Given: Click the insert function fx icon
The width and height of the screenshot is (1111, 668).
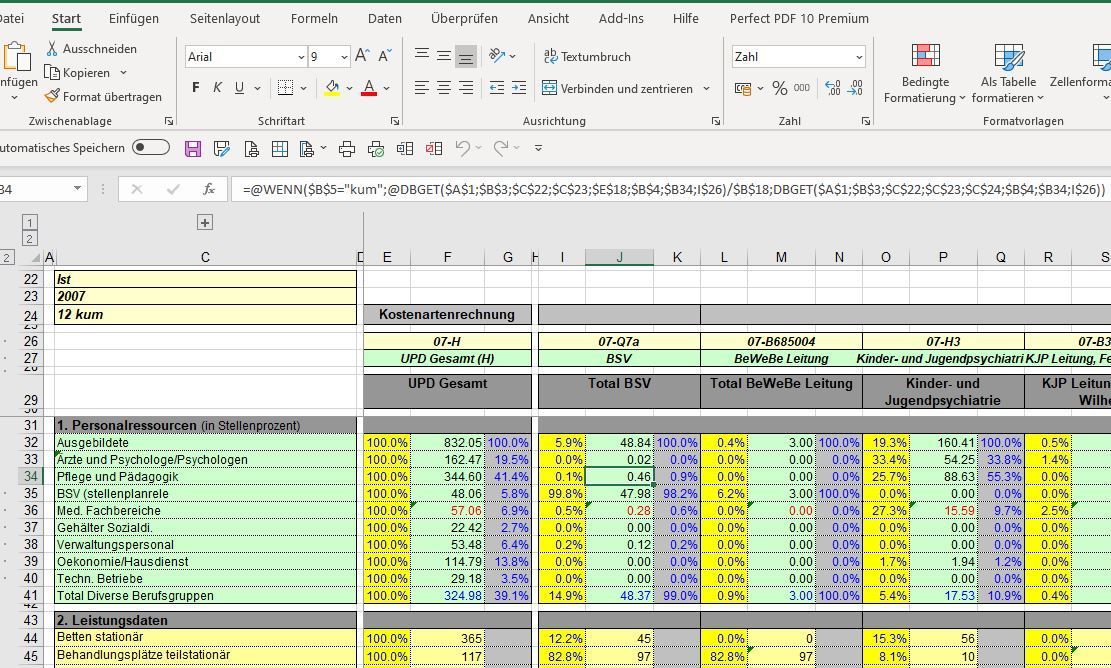Looking at the screenshot, I should (208, 189).
